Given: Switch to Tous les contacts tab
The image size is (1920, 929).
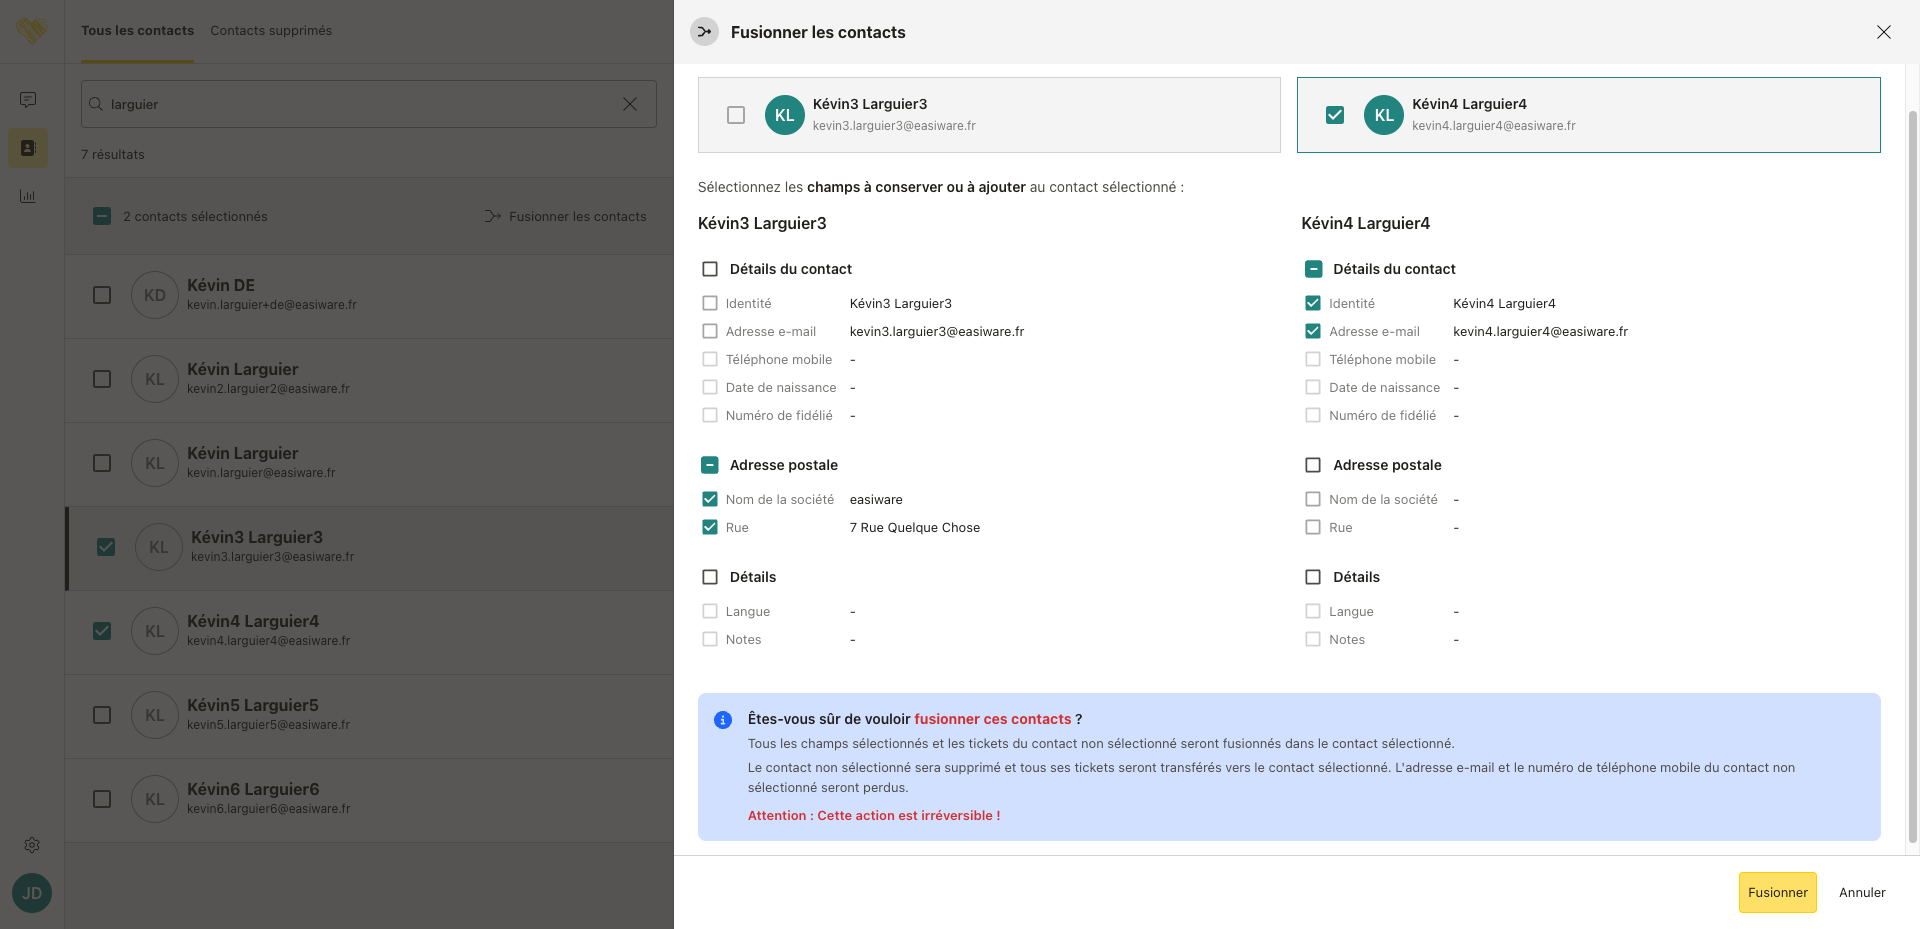Looking at the screenshot, I should (137, 31).
